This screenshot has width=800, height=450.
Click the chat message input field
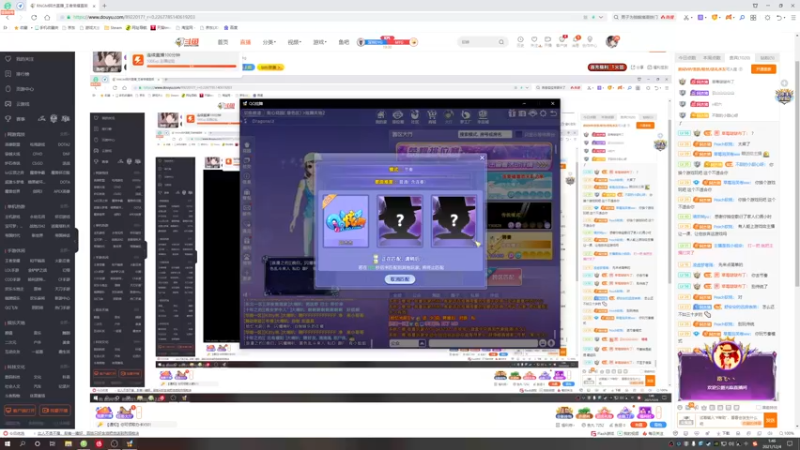[730, 420]
